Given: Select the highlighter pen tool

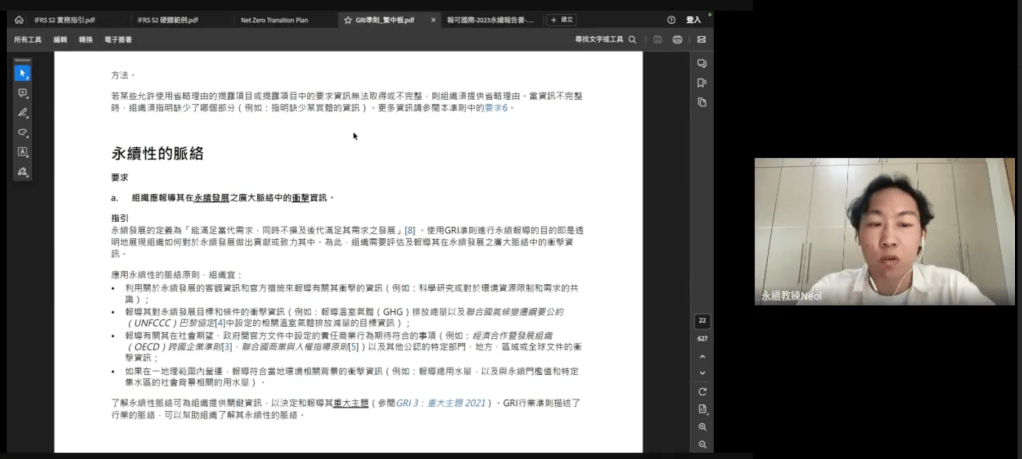Looking at the screenshot, I should click(22, 112).
